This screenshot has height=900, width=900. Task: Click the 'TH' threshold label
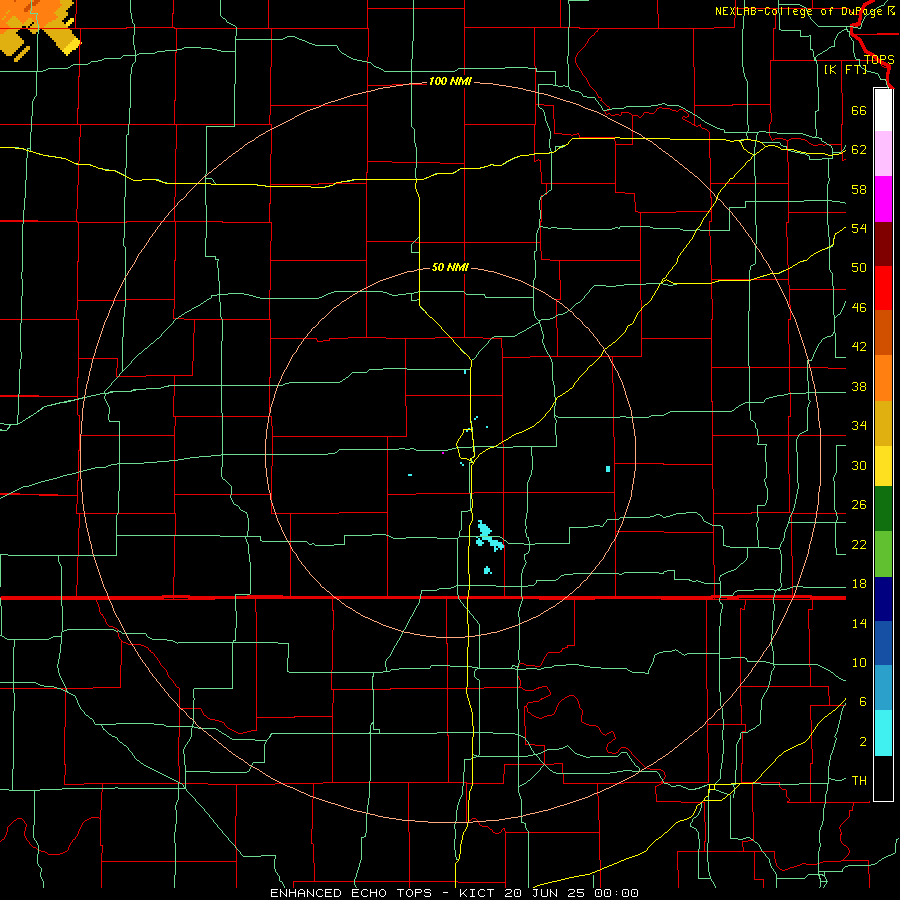click(x=859, y=781)
